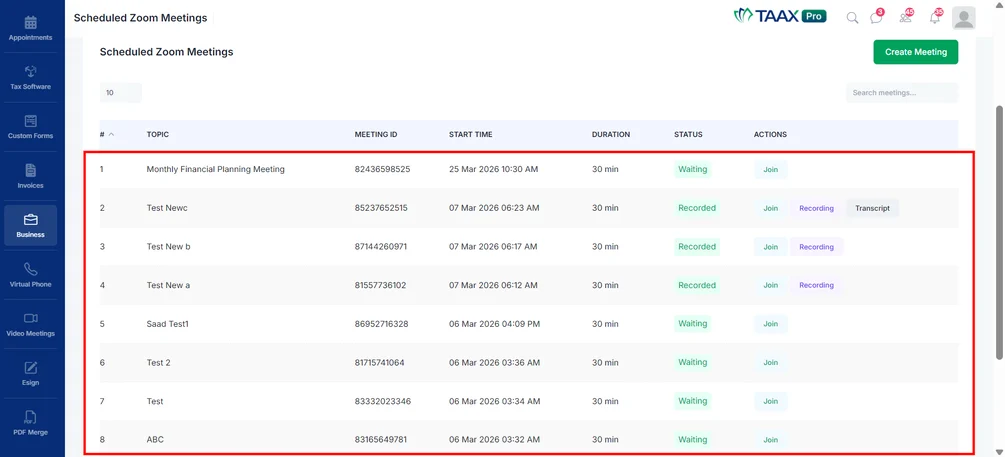Screen dimensions: 1005x457
Task: Open the rows-per-page selector showing 10
Action: pos(120,92)
